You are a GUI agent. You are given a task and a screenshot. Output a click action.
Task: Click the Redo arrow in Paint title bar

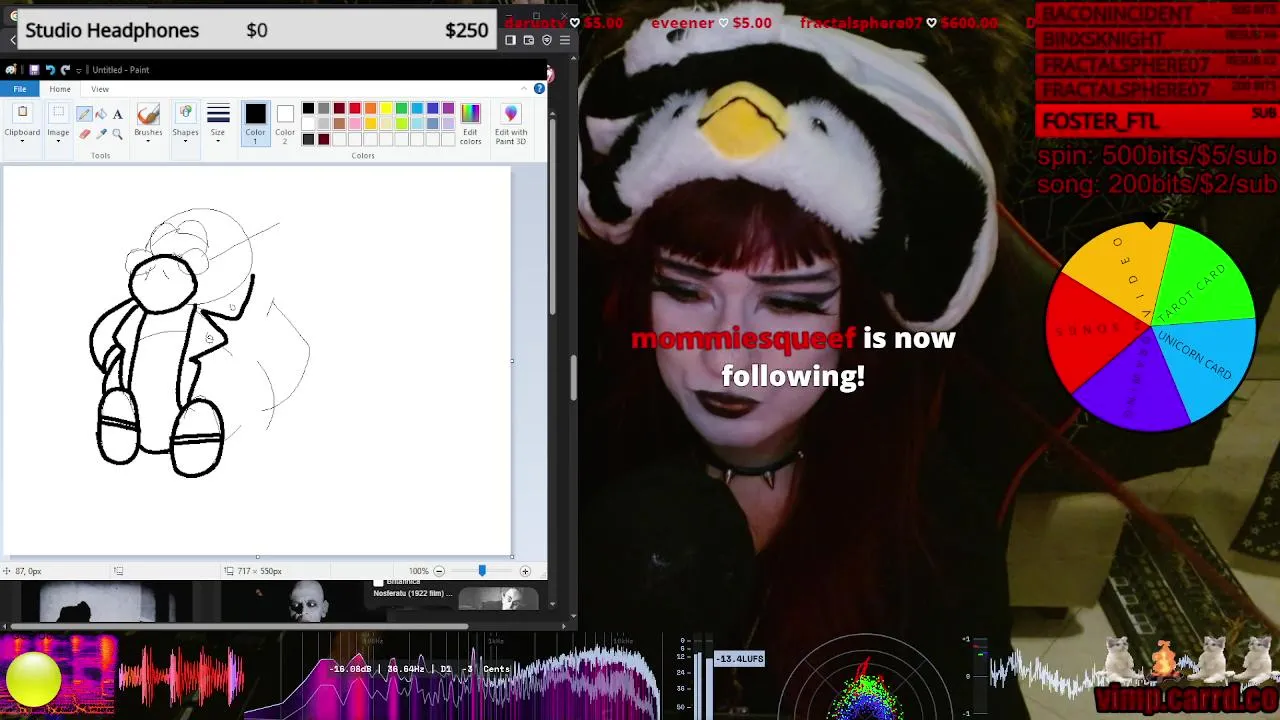(65, 70)
